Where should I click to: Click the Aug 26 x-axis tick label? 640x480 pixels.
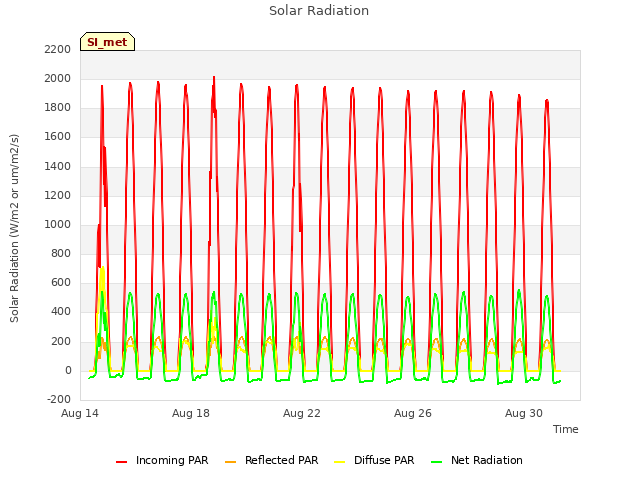click(413, 413)
